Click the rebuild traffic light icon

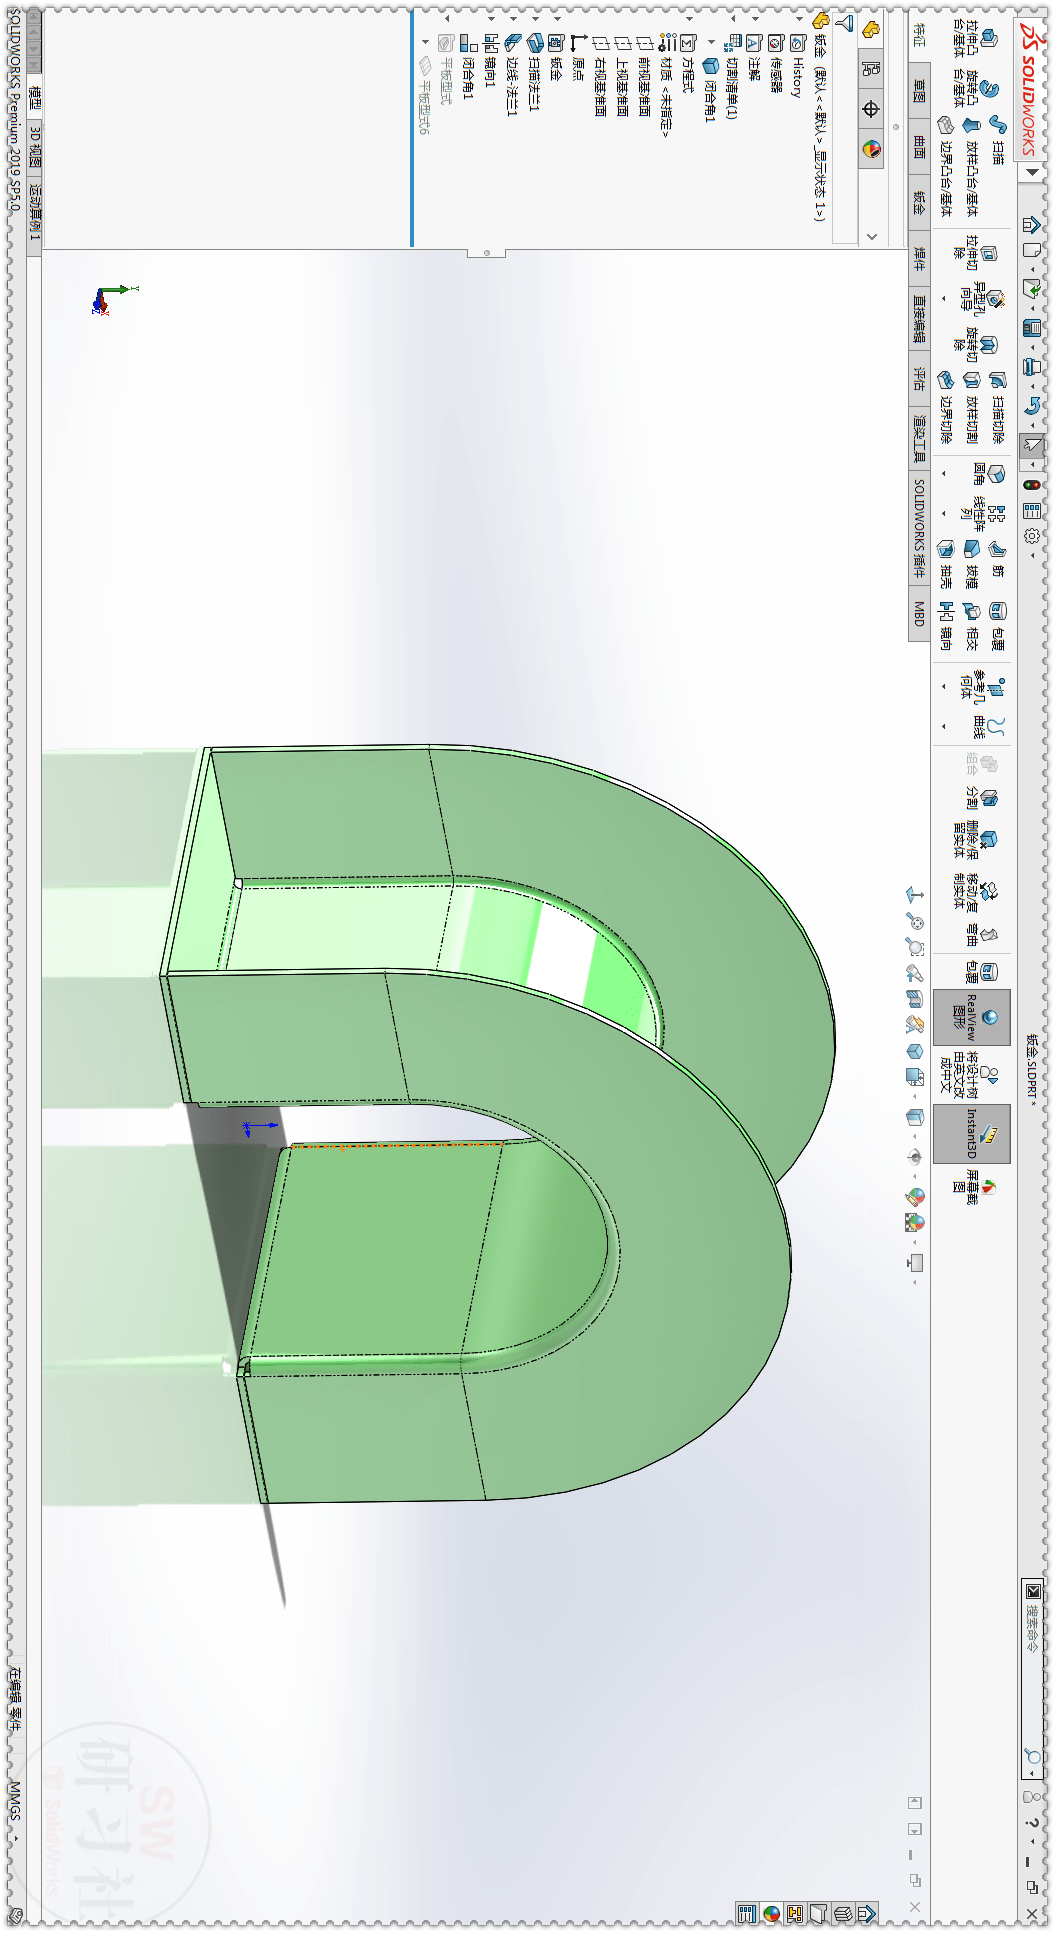tap(1032, 485)
